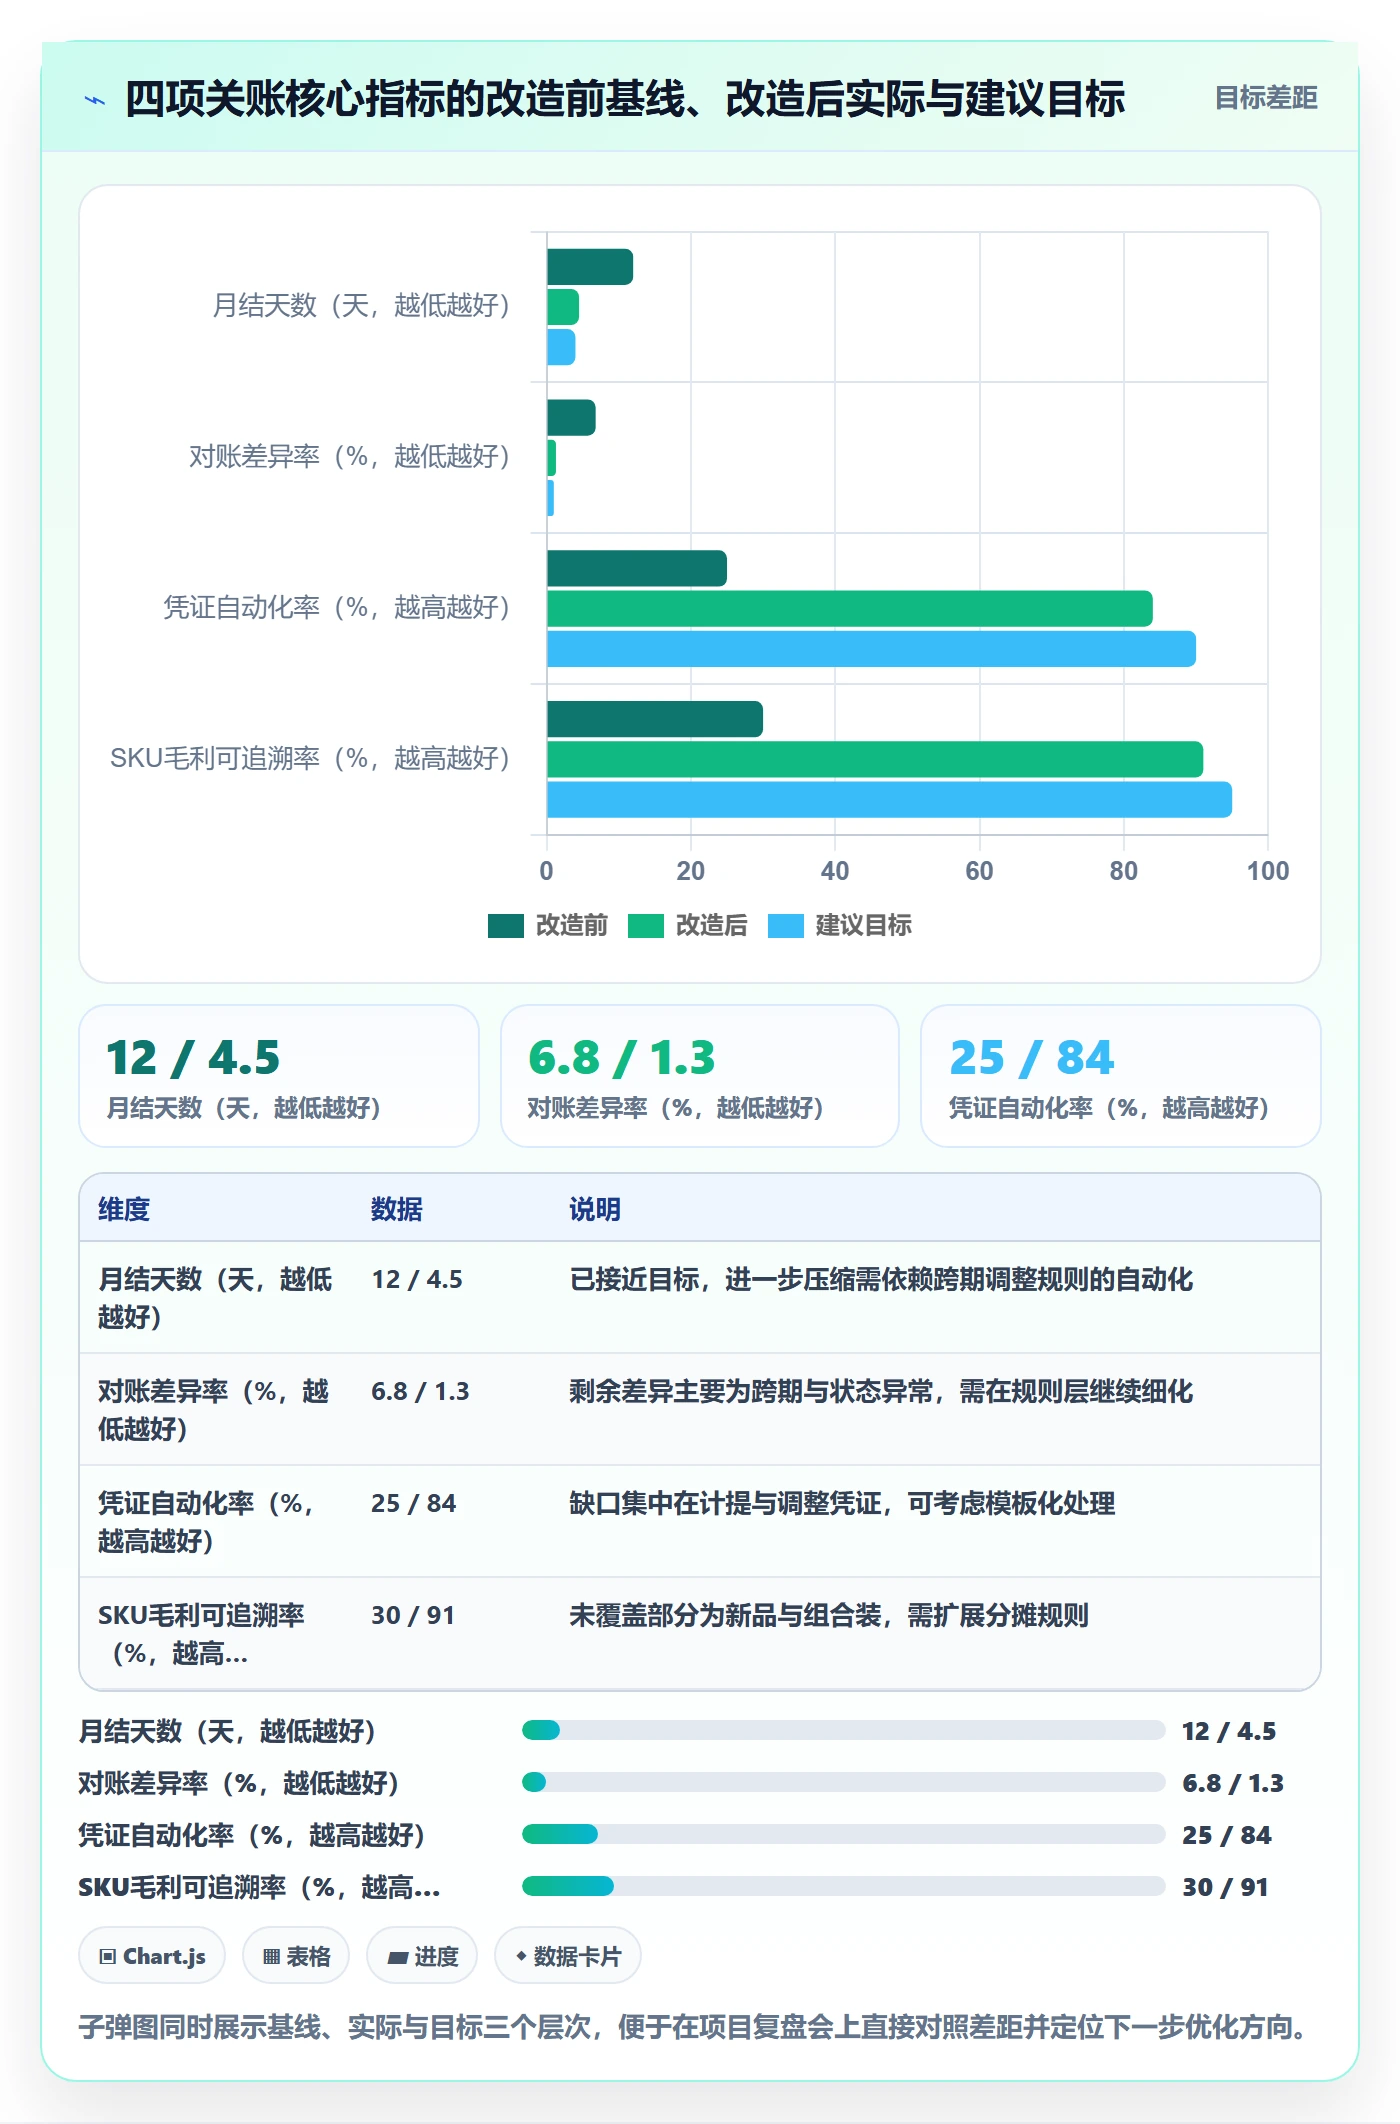Image resolution: width=1400 pixels, height=2124 pixels.
Task: Click the 表格 tag
Action: point(296,1955)
